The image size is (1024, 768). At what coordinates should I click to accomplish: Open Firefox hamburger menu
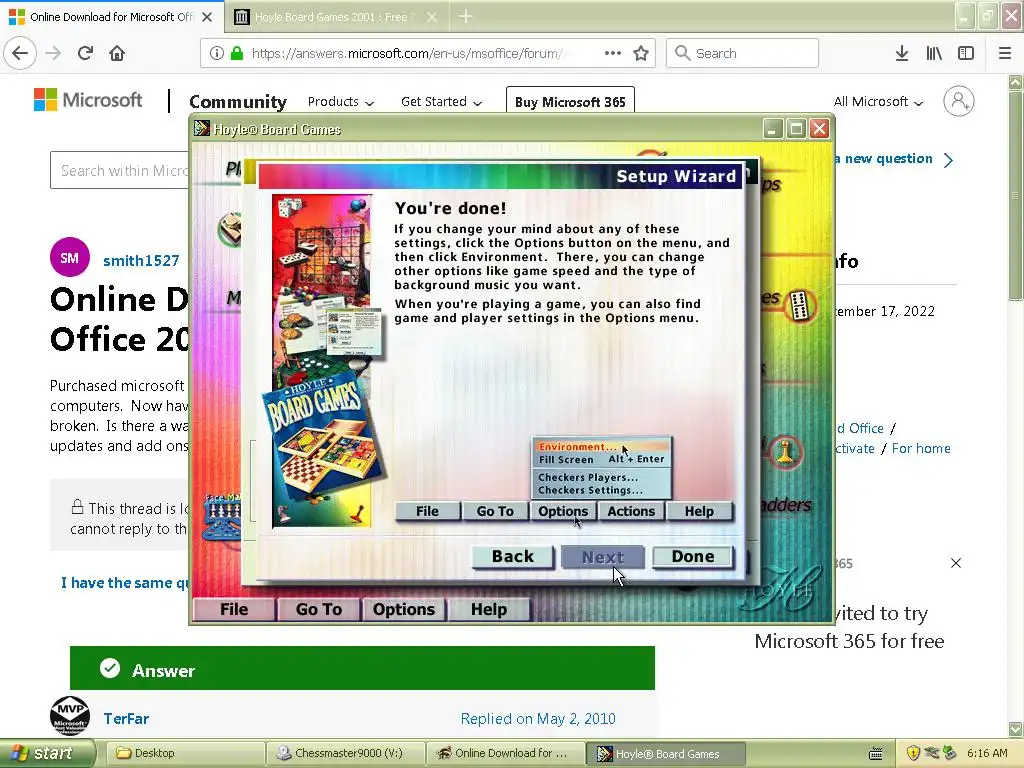(x=1005, y=53)
